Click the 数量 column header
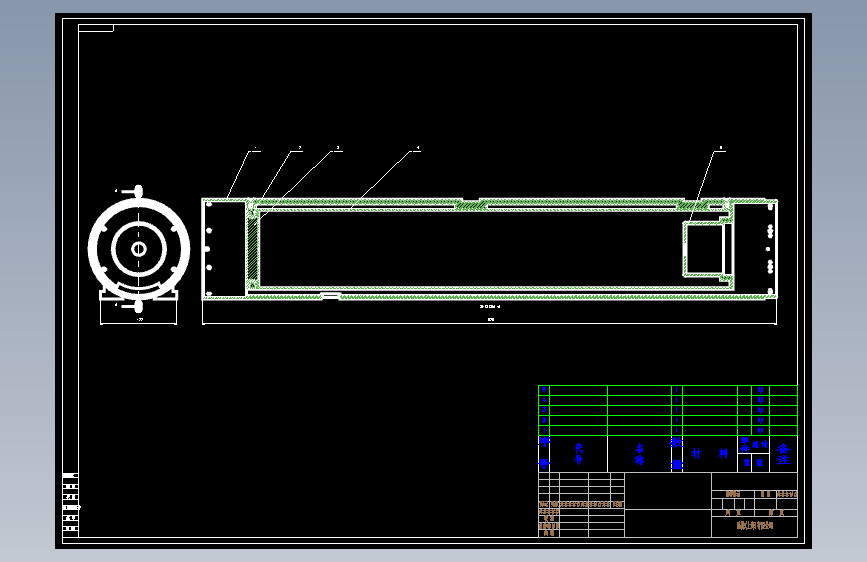Image resolution: width=867 pixels, height=562 pixels. (677, 454)
